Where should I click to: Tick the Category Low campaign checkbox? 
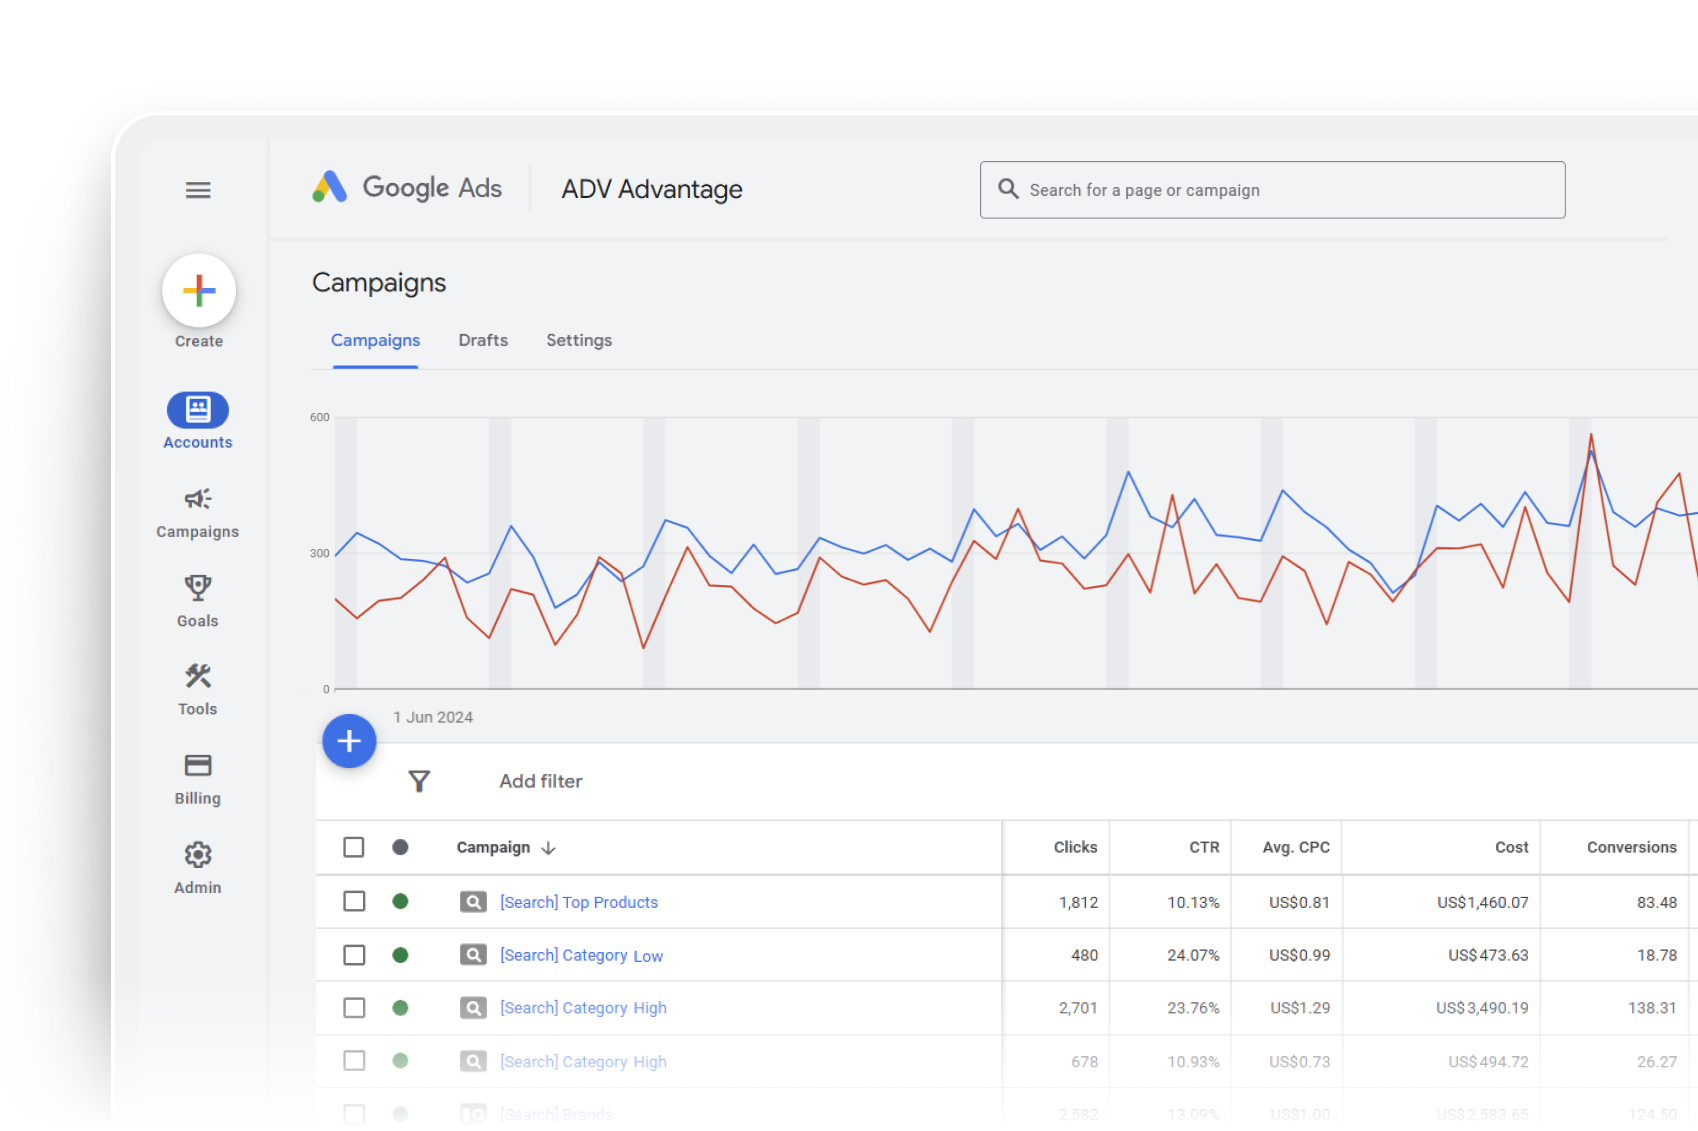click(x=354, y=955)
